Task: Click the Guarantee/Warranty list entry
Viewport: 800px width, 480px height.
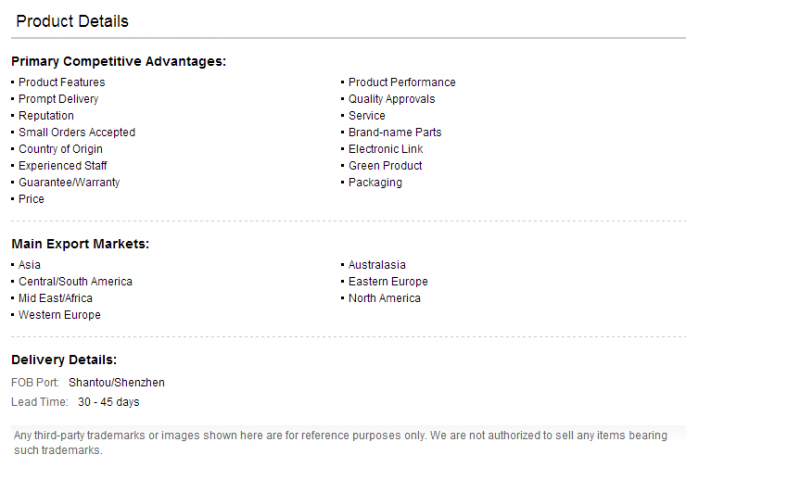Action: 69,182
